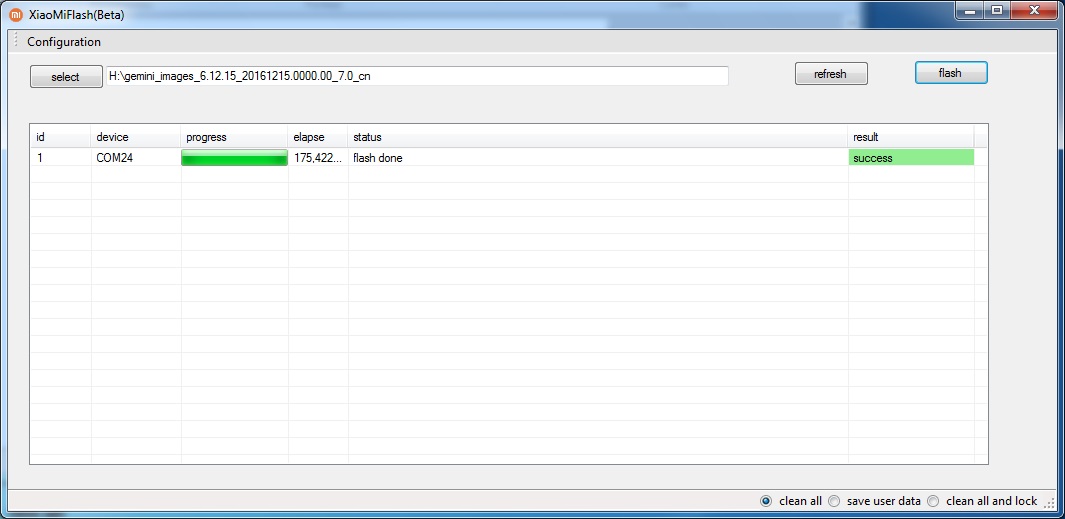This screenshot has height=519, width=1065.
Task: Select the 'clean all and lock' radio button
Action: pyautogui.click(x=933, y=501)
